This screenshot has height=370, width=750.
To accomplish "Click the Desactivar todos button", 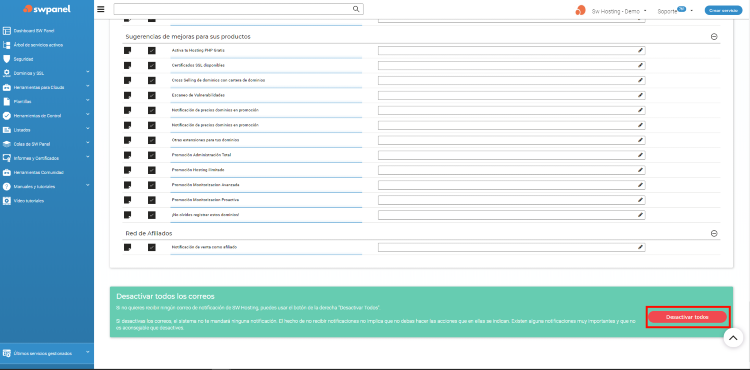I will (687, 317).
